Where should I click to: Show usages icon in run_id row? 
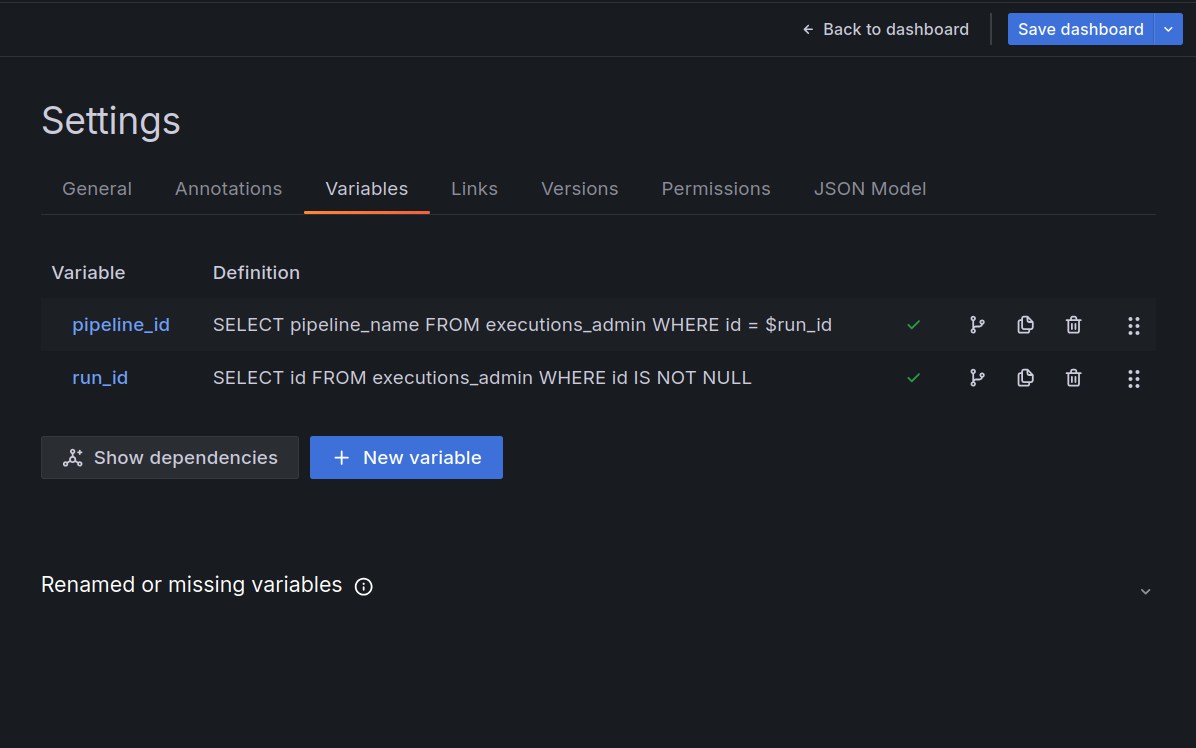click(x=977, y=378)
